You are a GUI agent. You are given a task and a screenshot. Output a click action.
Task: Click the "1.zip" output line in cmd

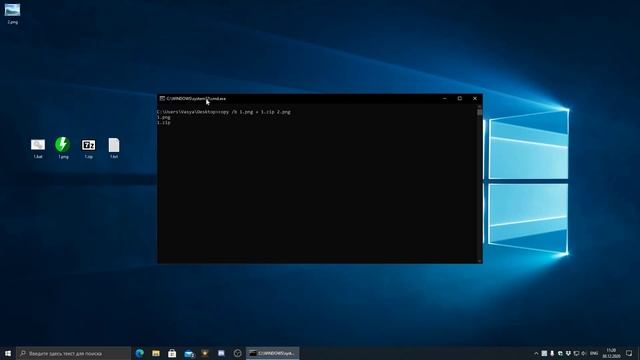(164, 122)
